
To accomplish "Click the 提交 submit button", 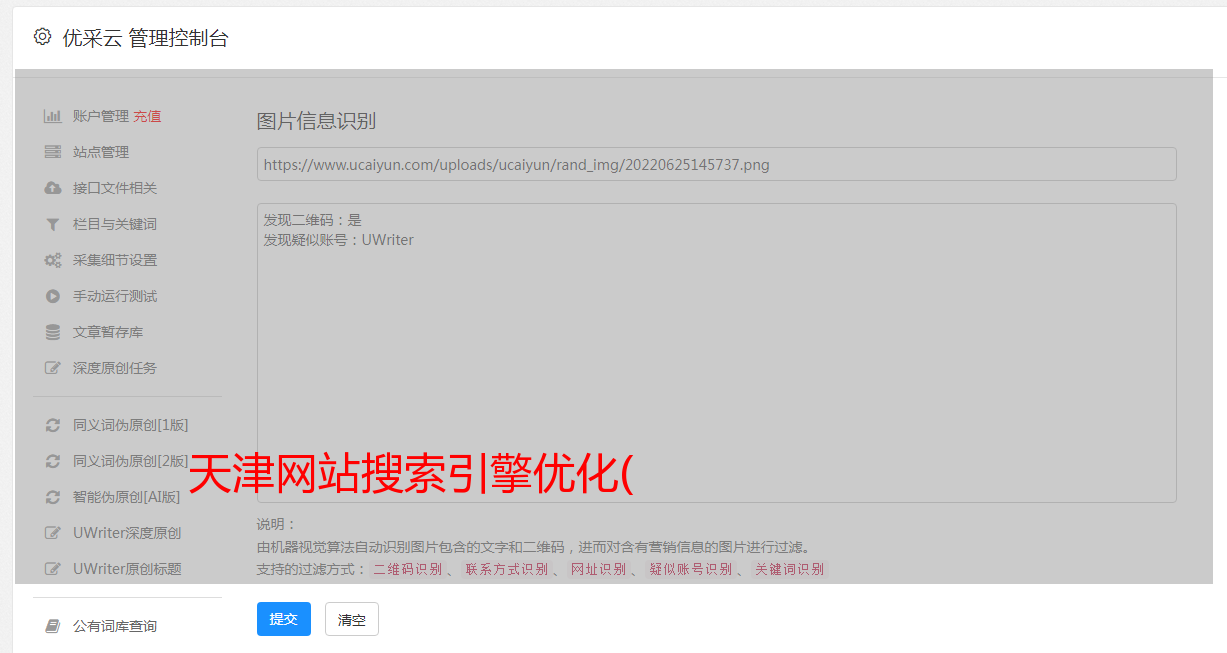I will [x=284, y=619].
